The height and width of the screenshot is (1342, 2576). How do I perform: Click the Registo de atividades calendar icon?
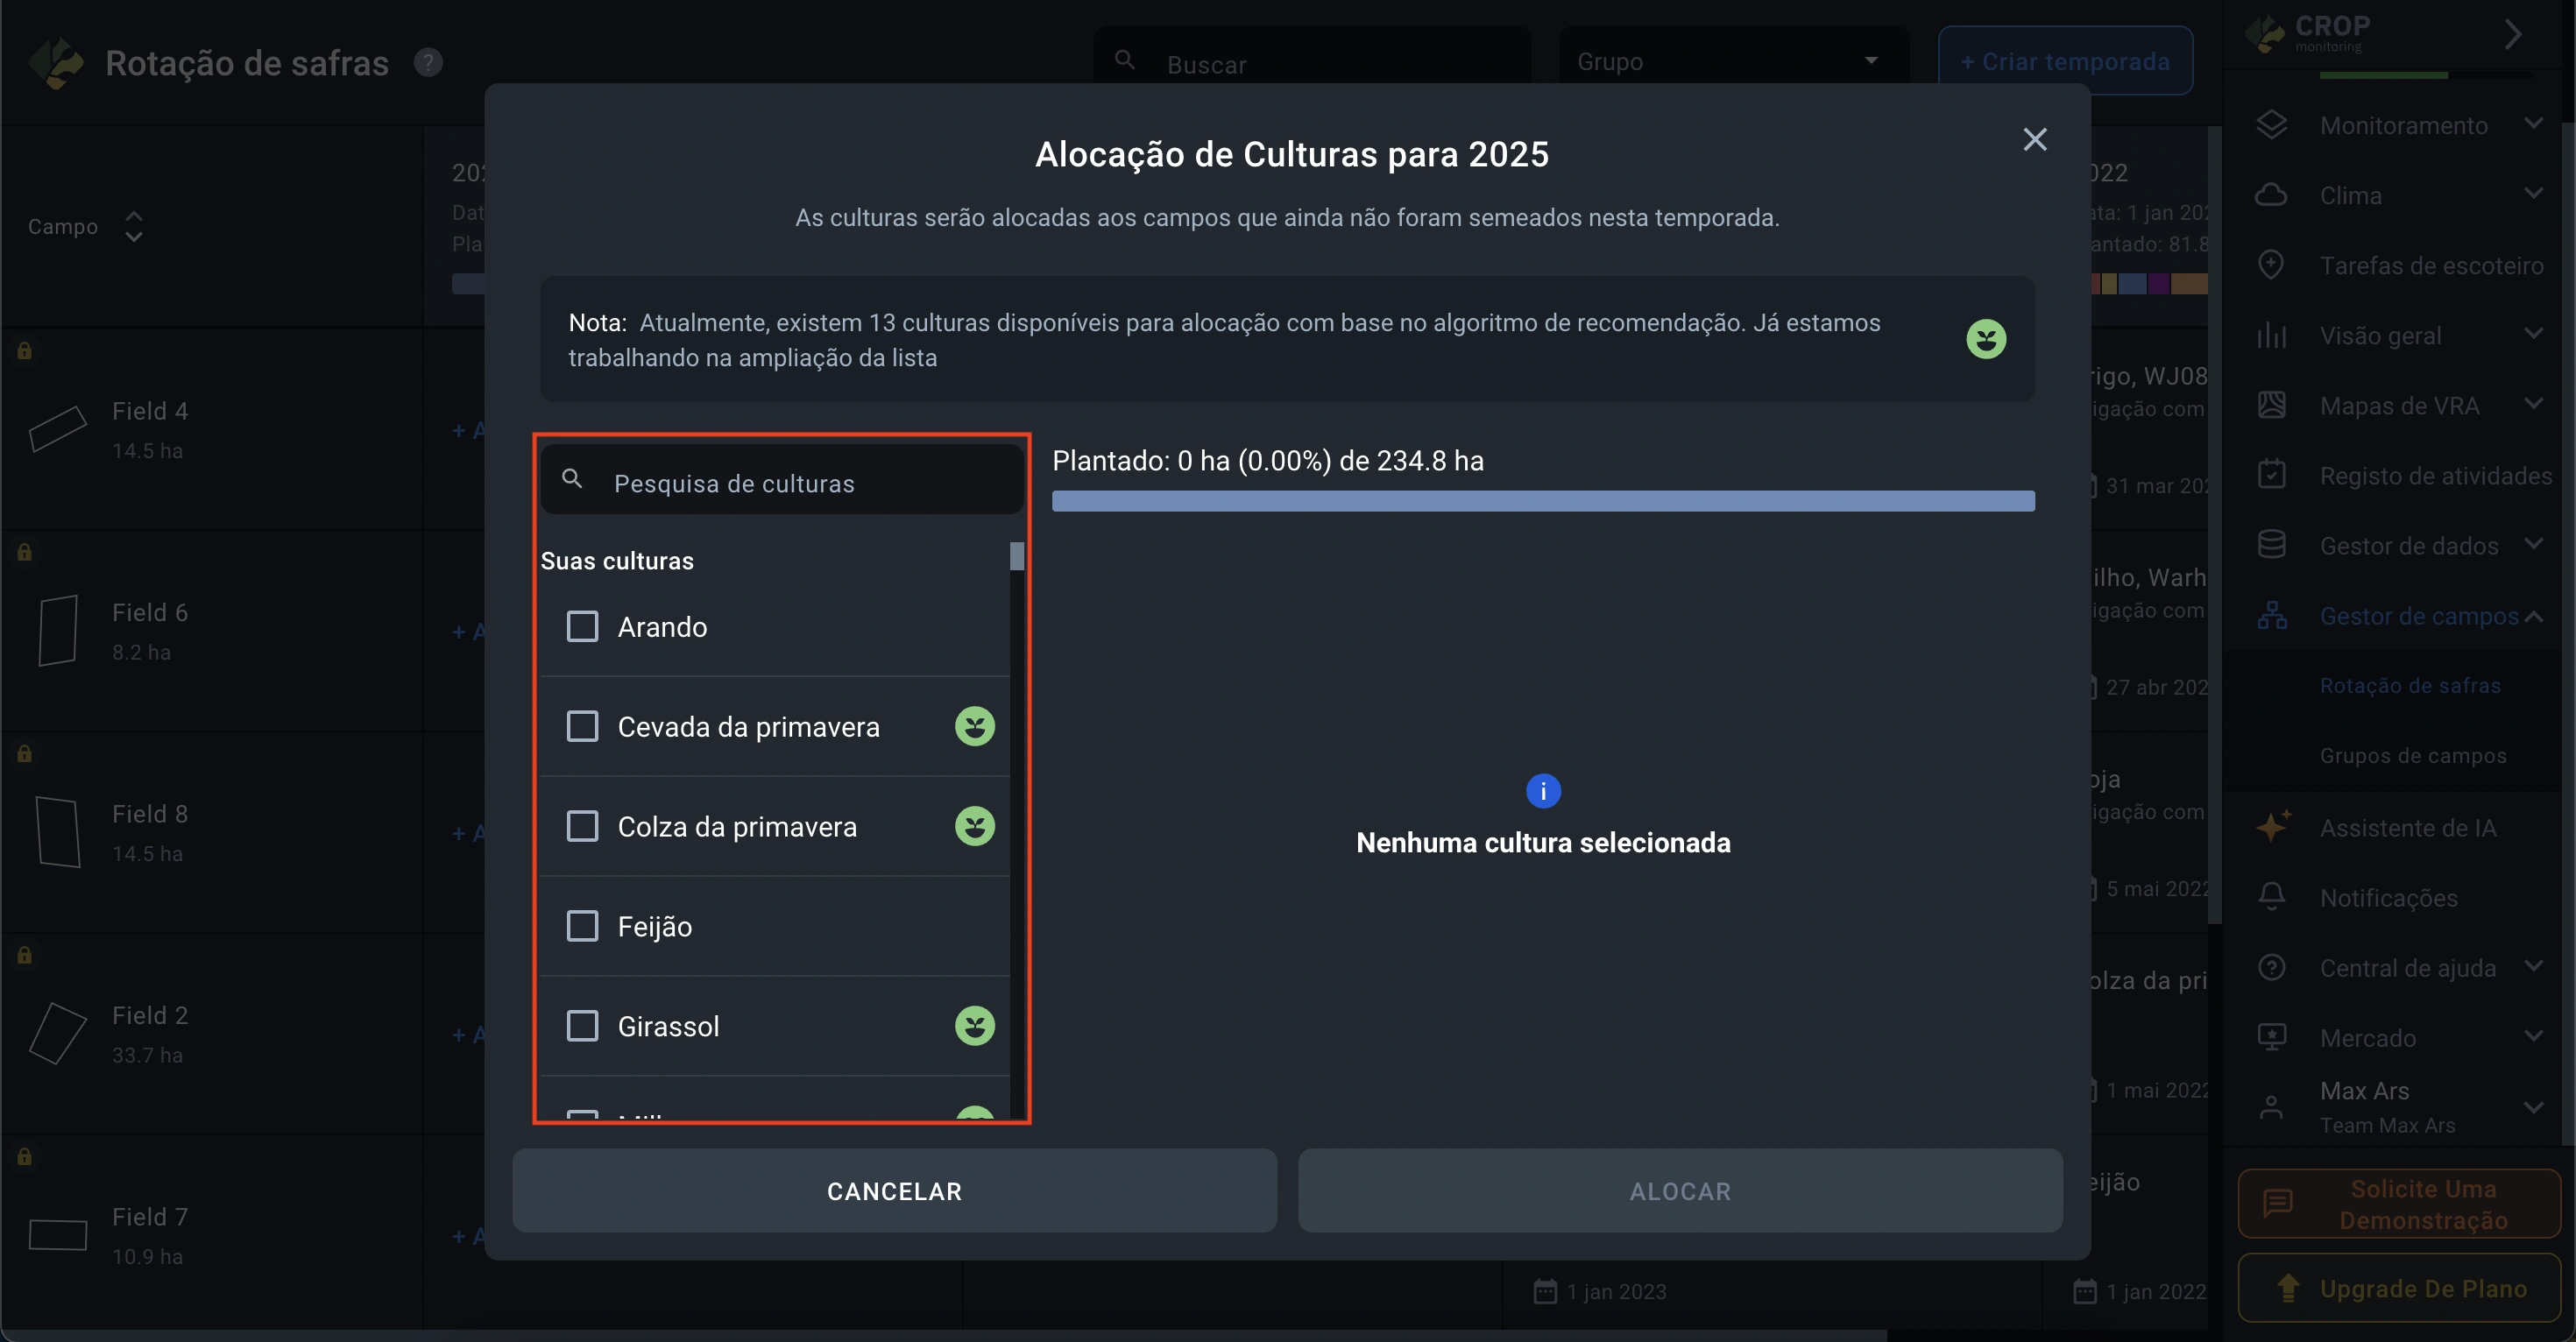click(2271, 475)
